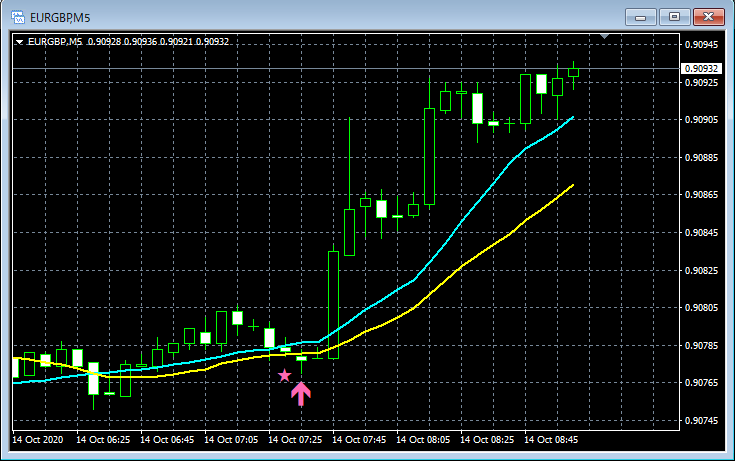This screenshot has width=735, height=461.
Task: Click the last candlestick on the chart
Action: (x=573, y=73)
